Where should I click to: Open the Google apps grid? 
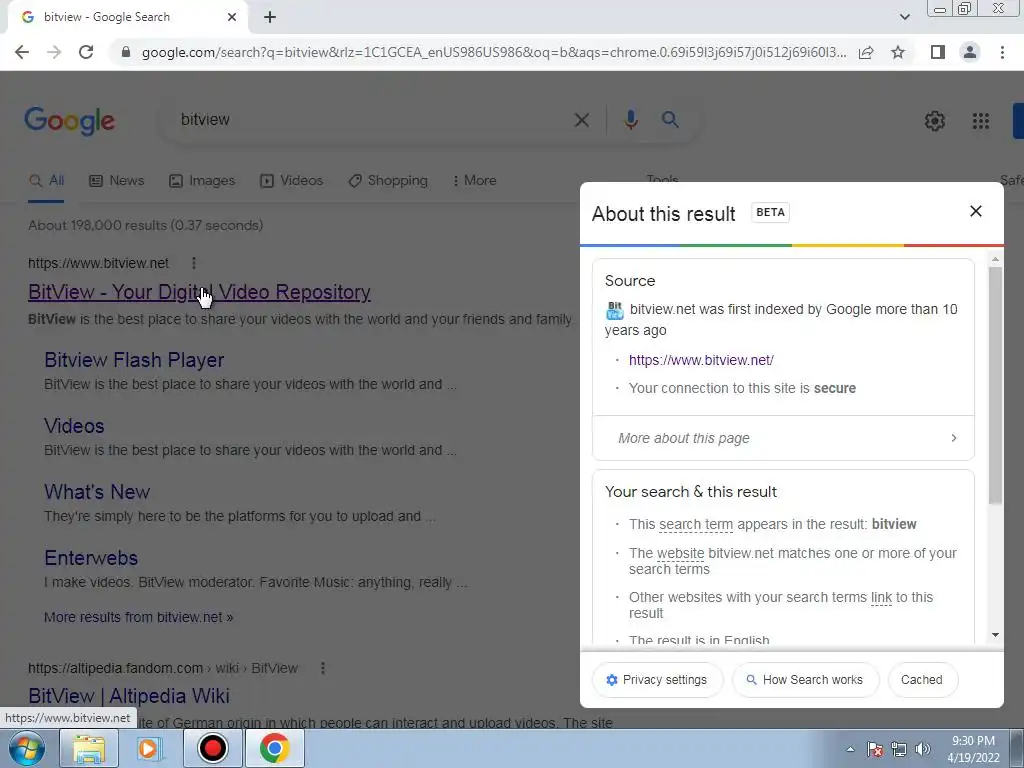(980, 121)
